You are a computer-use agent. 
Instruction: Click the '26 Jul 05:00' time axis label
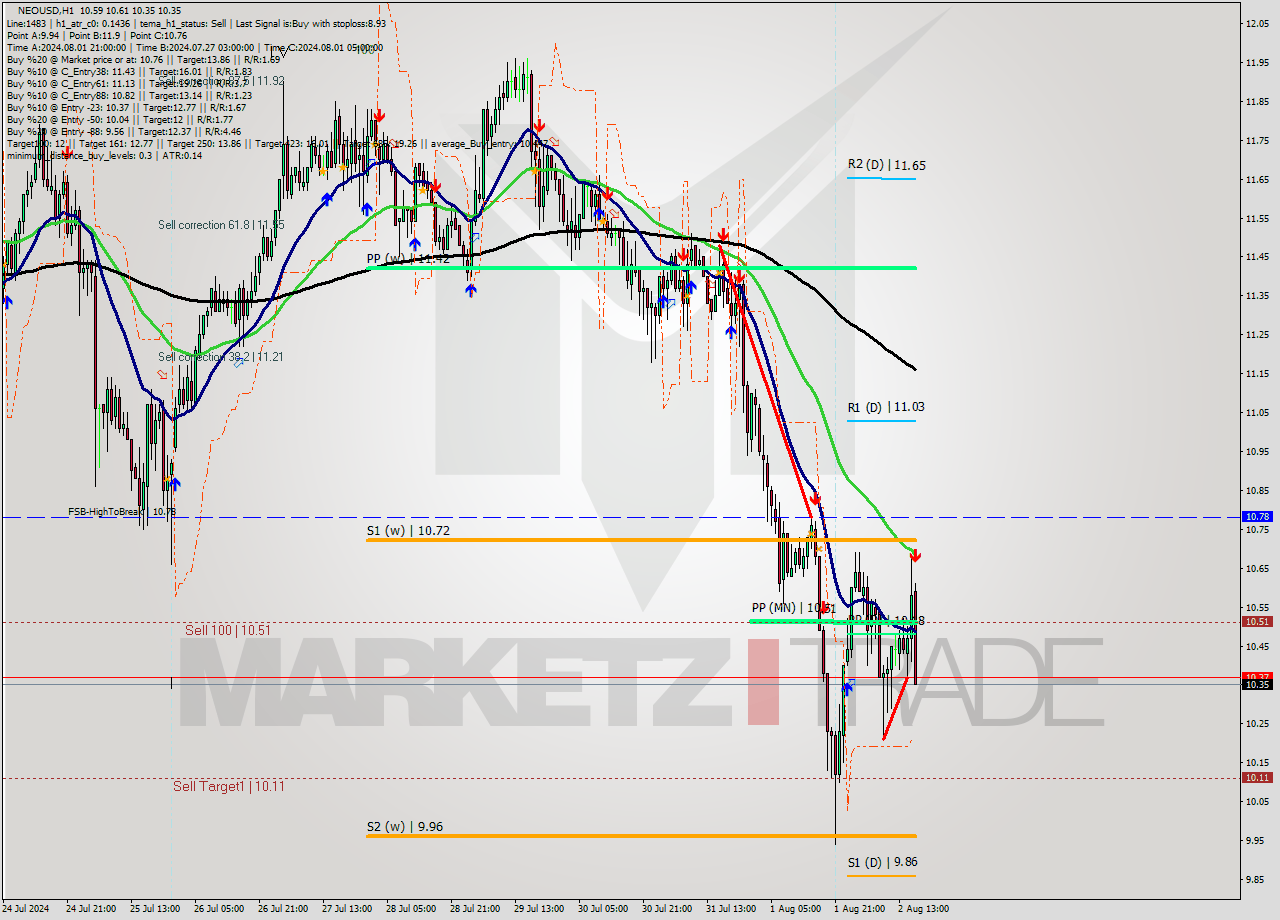219,909
